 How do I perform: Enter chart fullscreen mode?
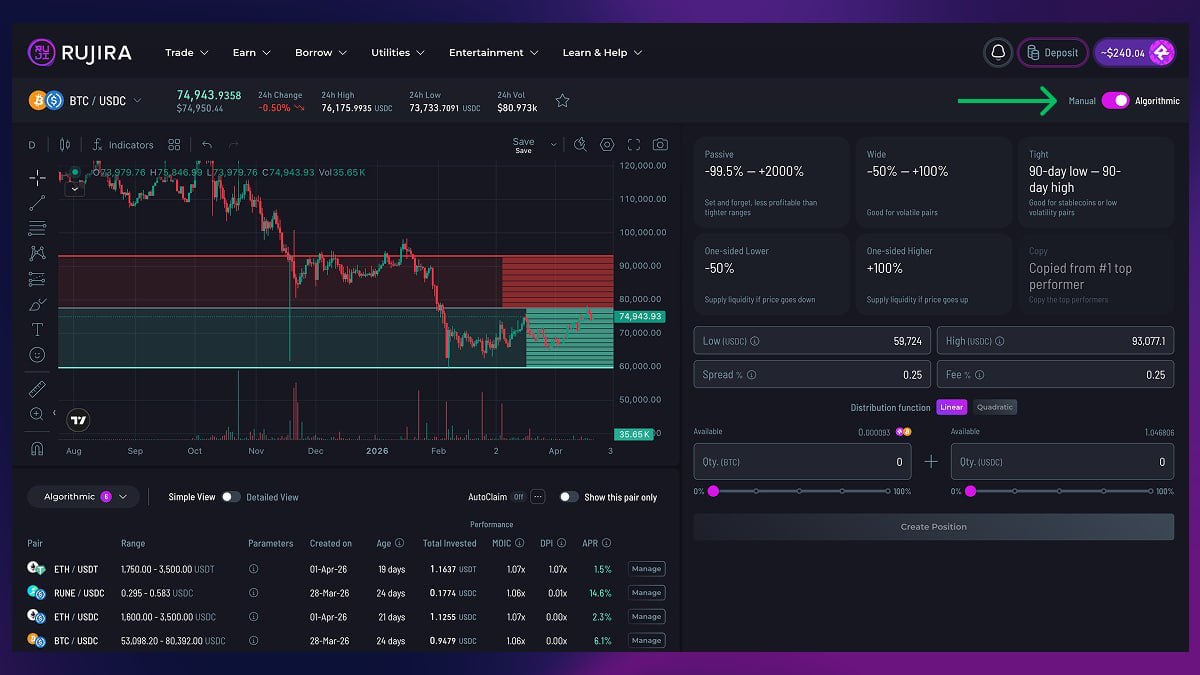(x=633, y=145)
